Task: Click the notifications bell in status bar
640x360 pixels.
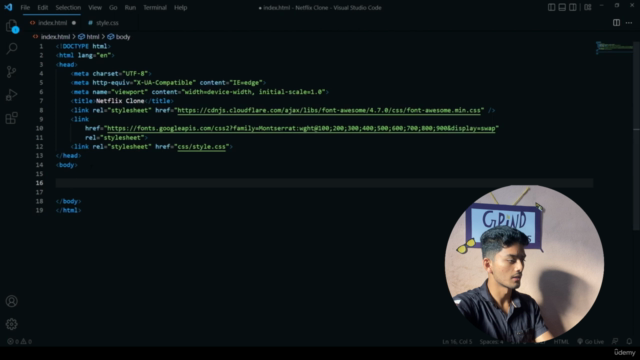Action: pos(629,341)
